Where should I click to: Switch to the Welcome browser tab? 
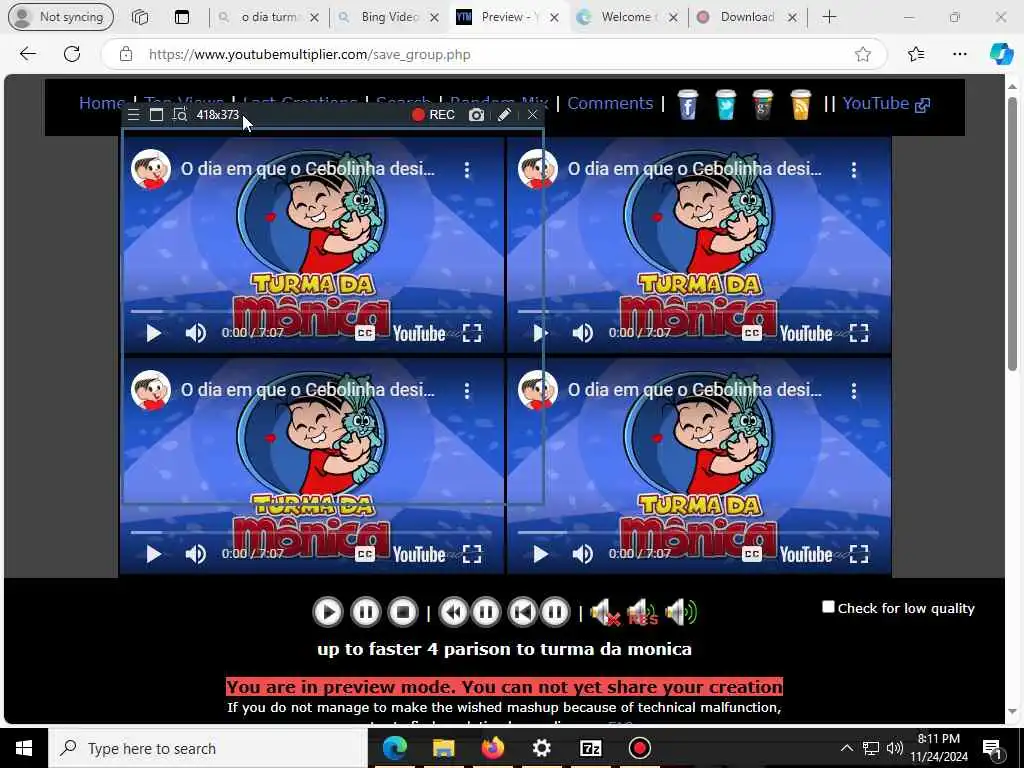[x=628, y=18]
